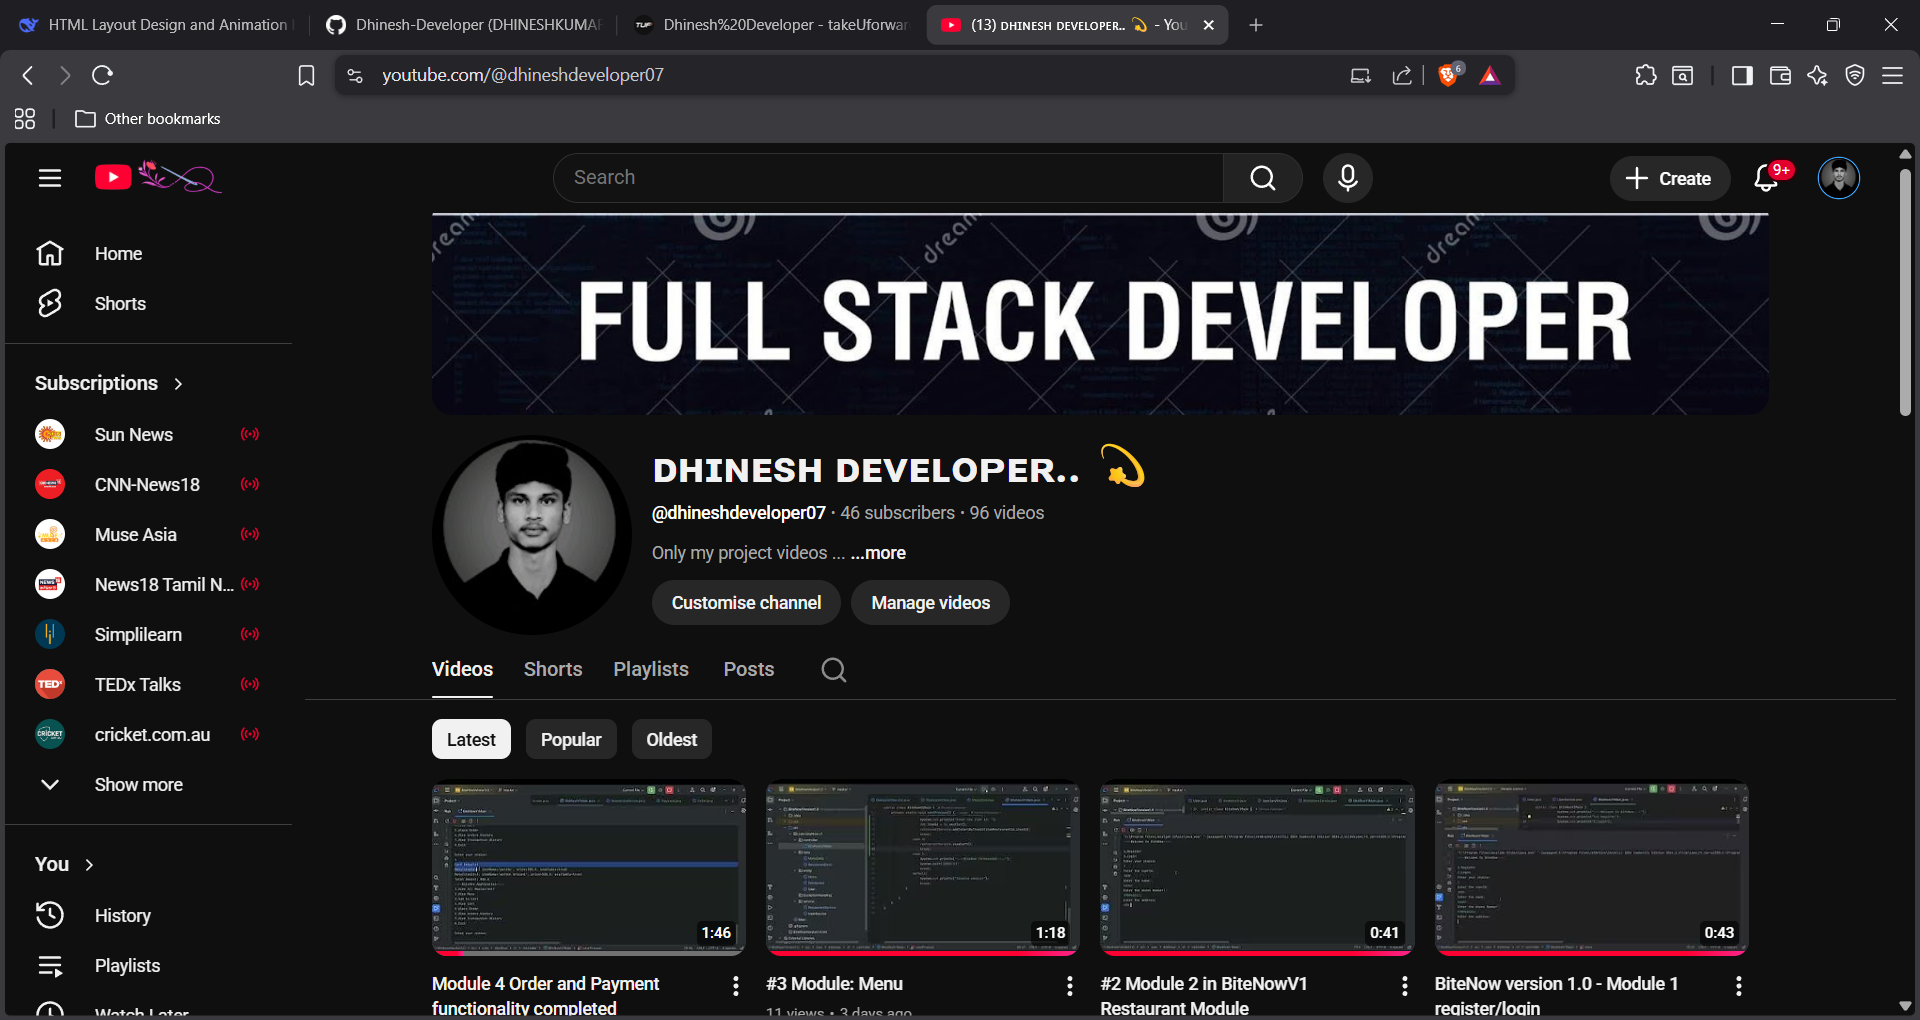1920x1020 pixels.
Task: Open the 'Module 4 Order and Payment' video thumbnail
Action: 588,867
